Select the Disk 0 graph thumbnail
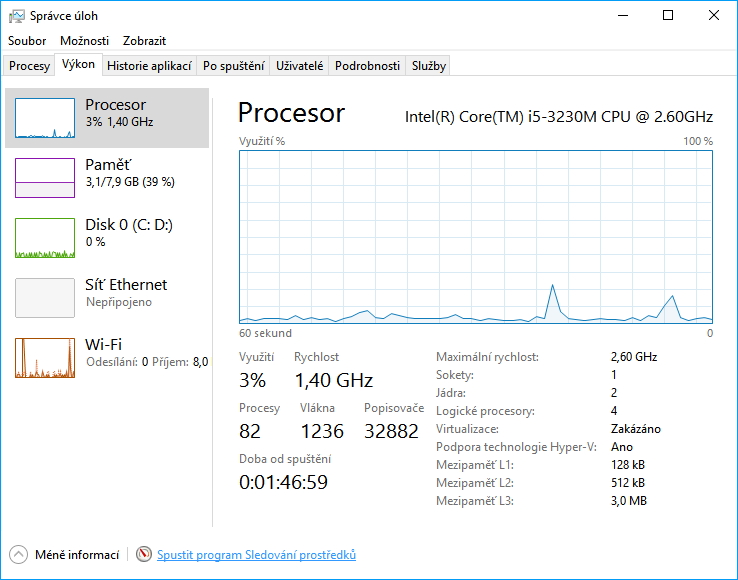The height and width of the screenshot is (580, 738). coord(45,238)
